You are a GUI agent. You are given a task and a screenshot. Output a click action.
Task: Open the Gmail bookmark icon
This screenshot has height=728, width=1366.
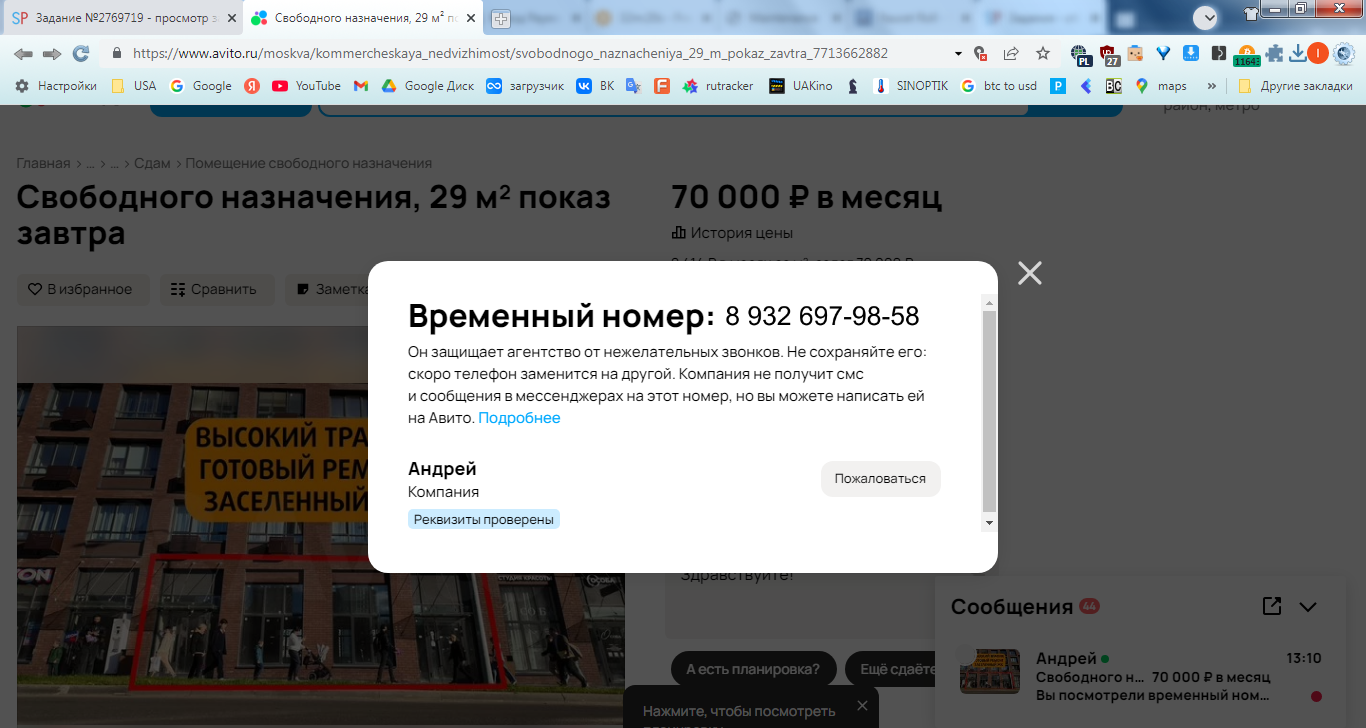pos(360,86)
